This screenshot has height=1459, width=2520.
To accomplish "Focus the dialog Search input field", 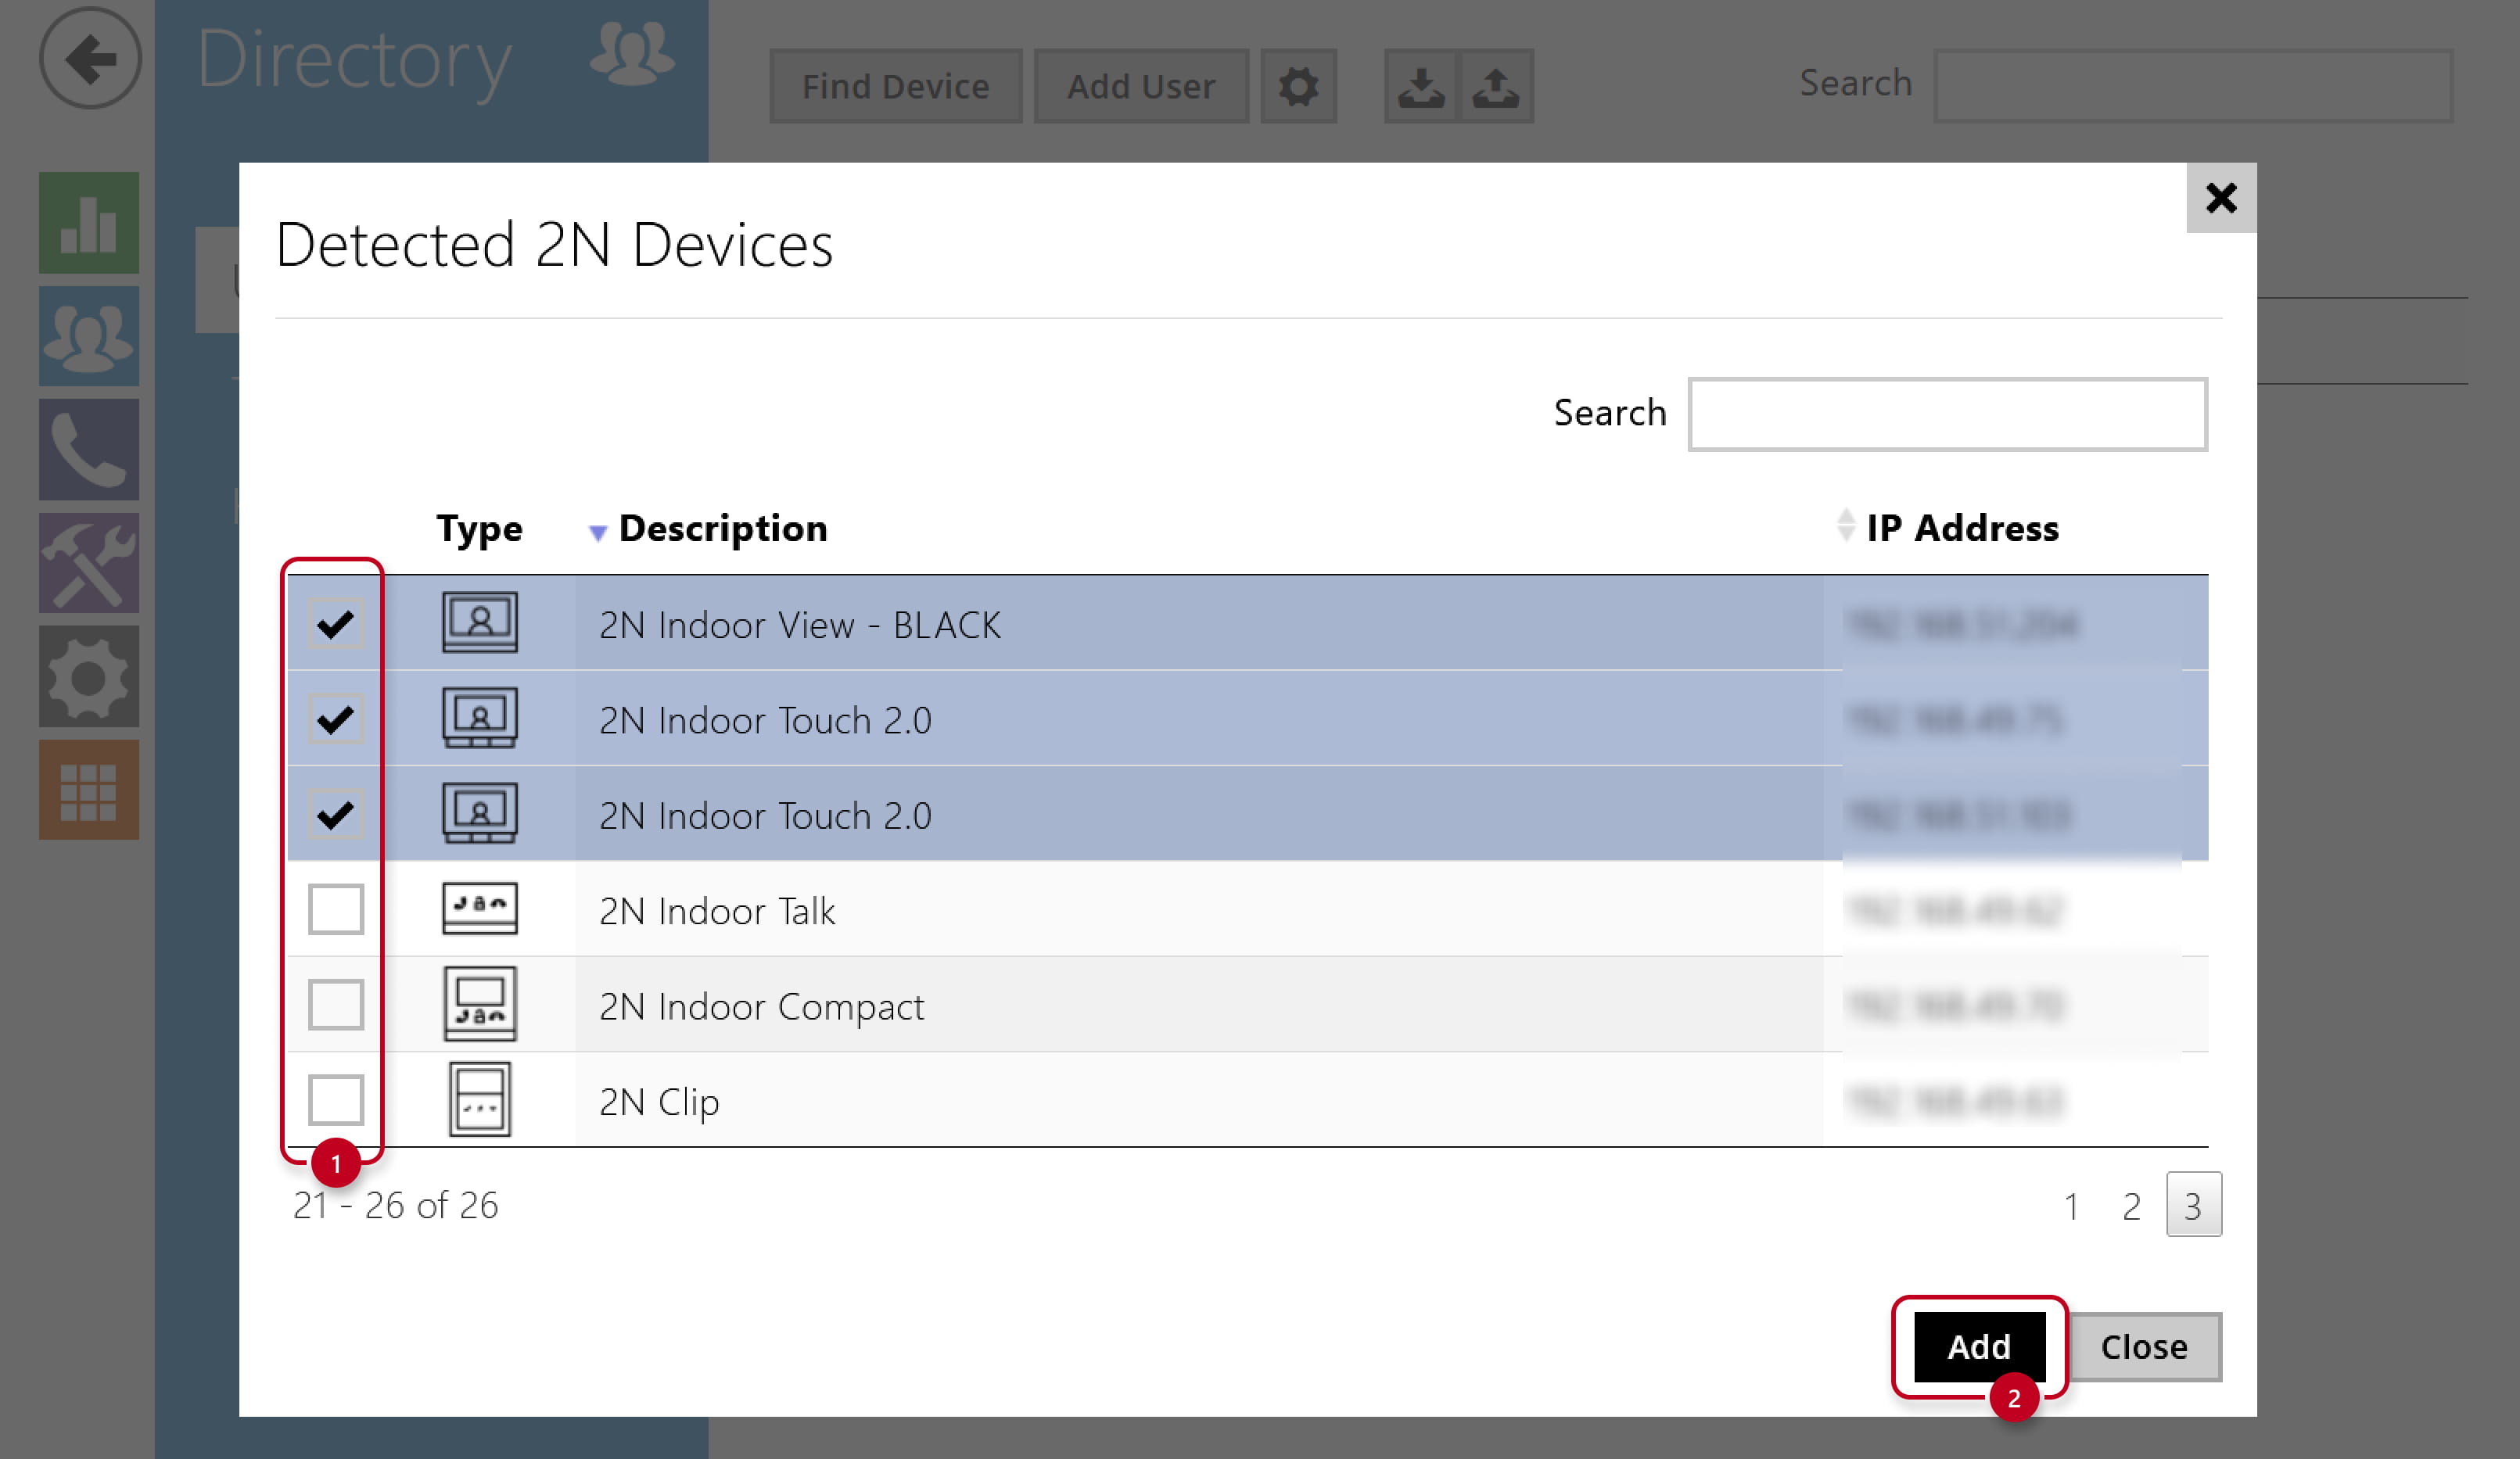I will tap(1947, 413).
